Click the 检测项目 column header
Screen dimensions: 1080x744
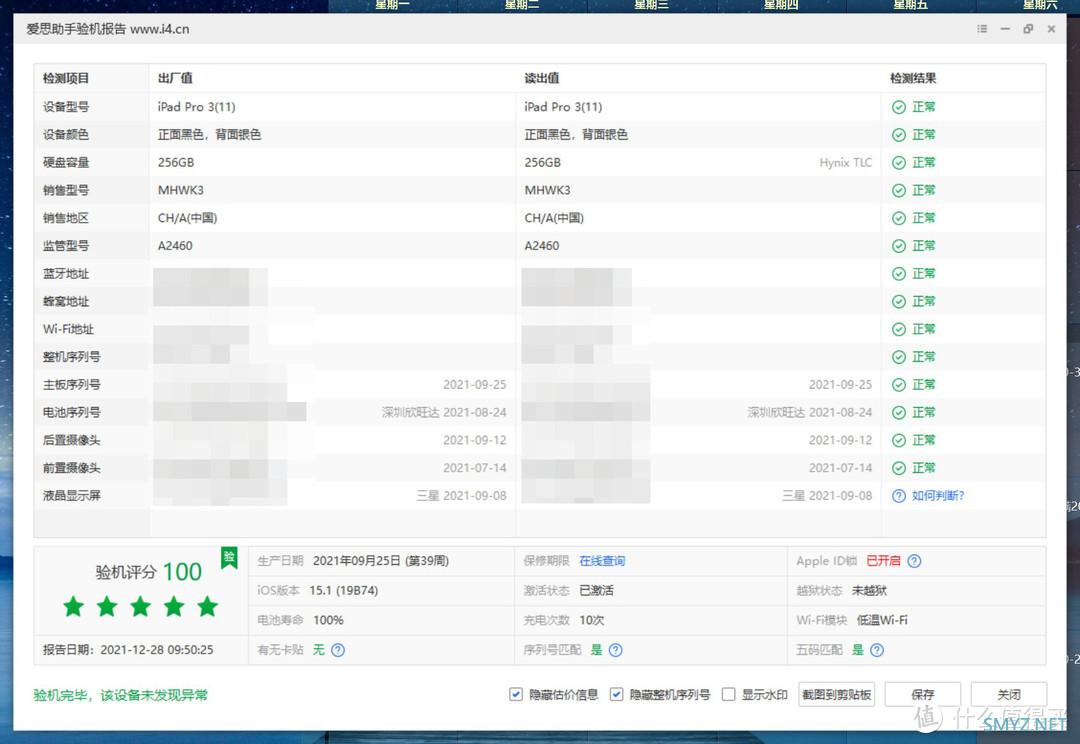[x=66, y=78]
